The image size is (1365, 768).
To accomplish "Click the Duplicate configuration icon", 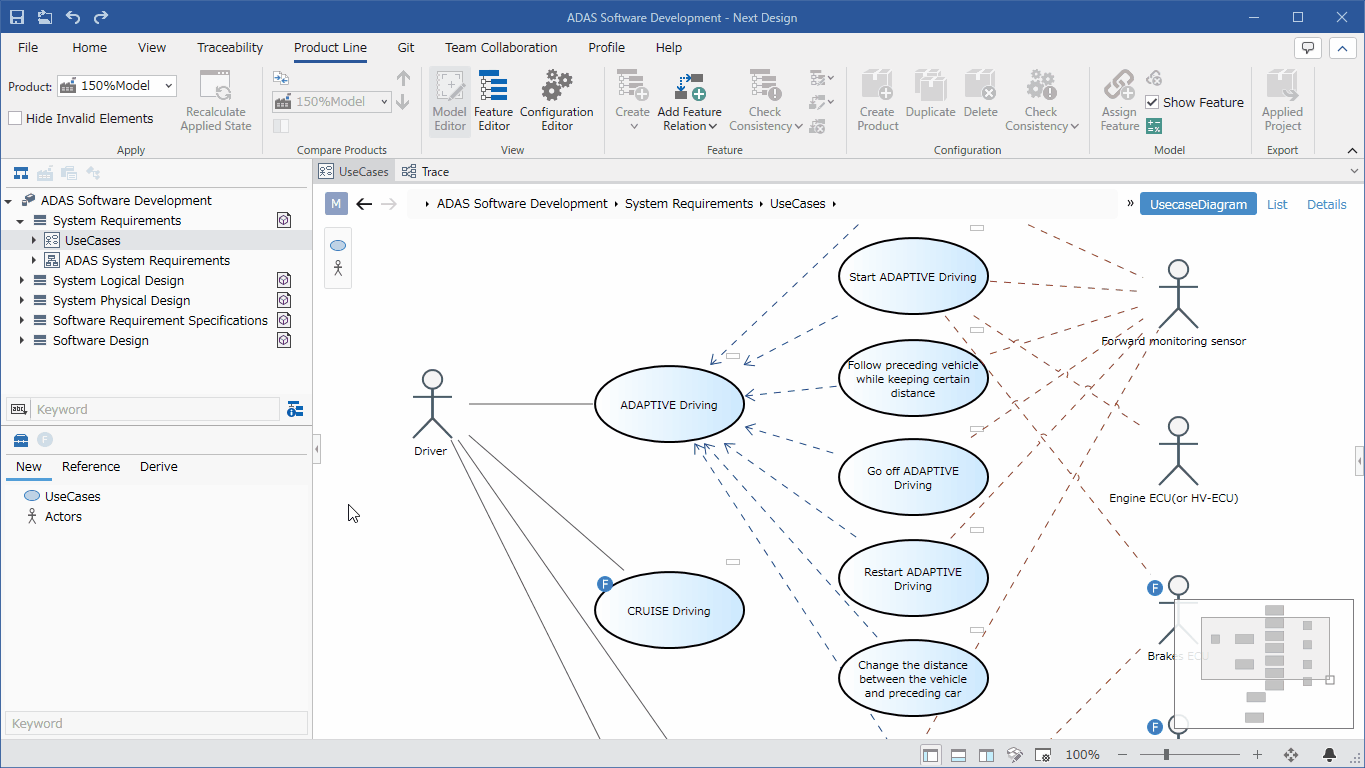I will (x=930, y=95).
